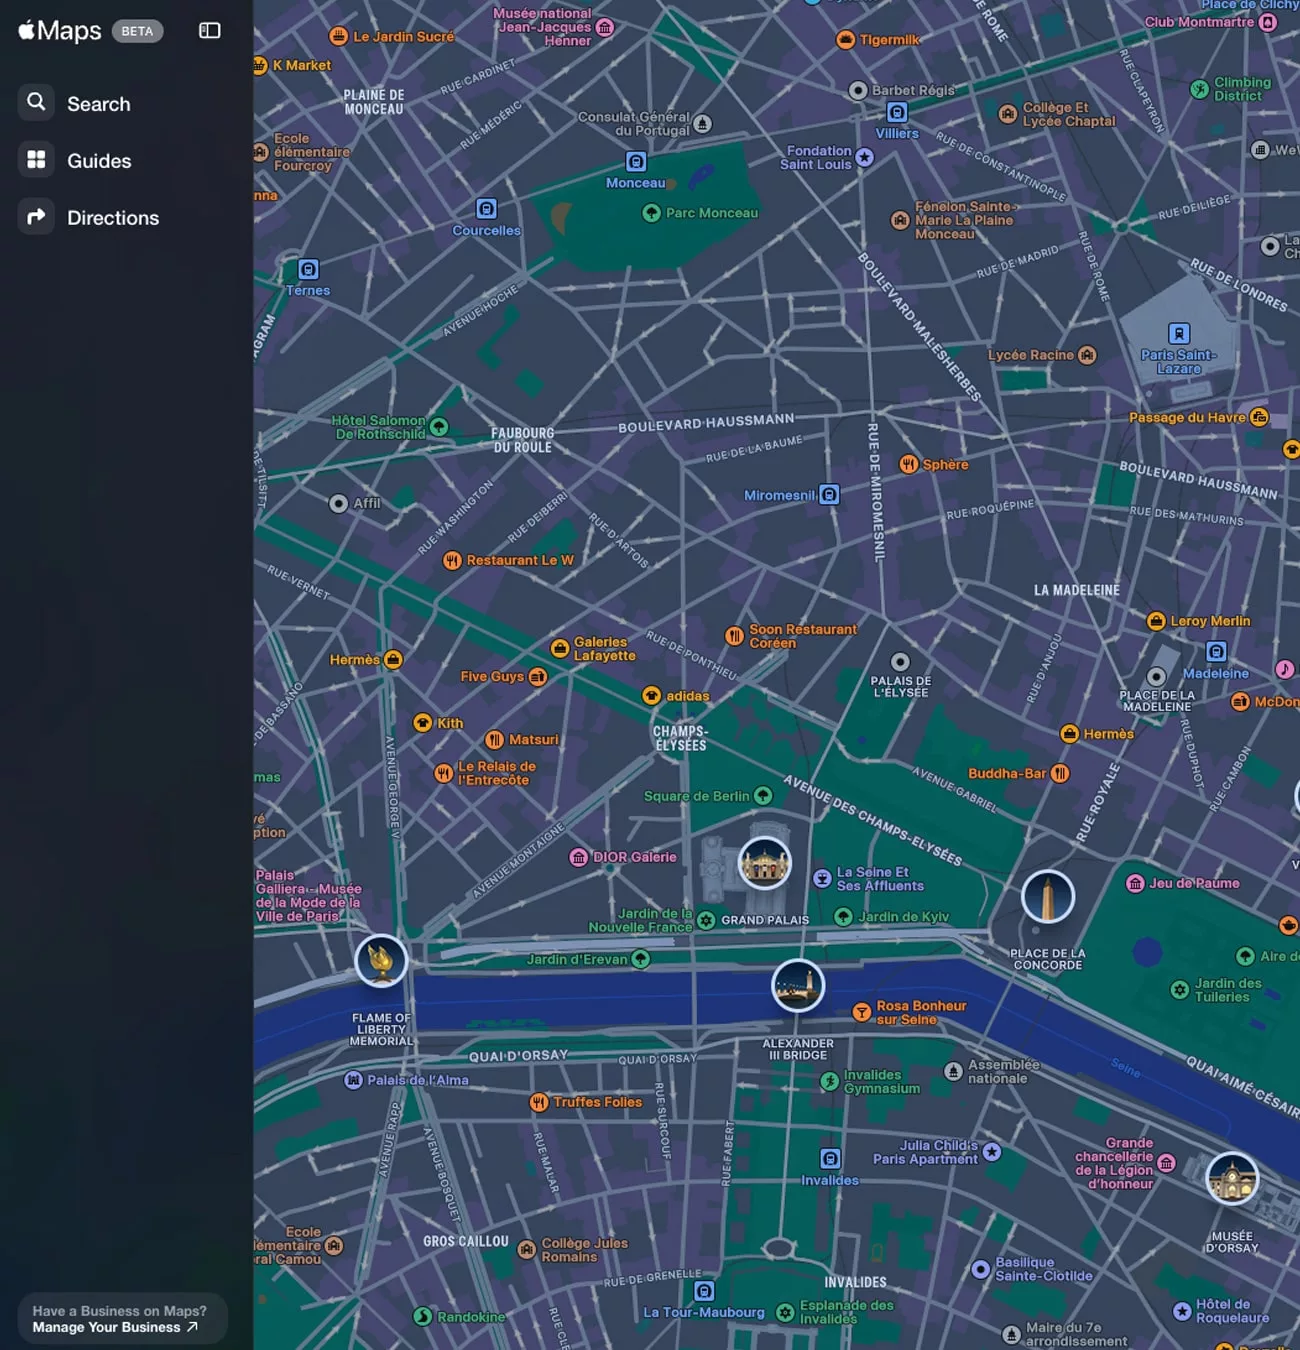Image resolution: width=1300 pixels, height=1350 pixels.
Task: Click the Miromesnil metro station icon
Action: point(829,494)
